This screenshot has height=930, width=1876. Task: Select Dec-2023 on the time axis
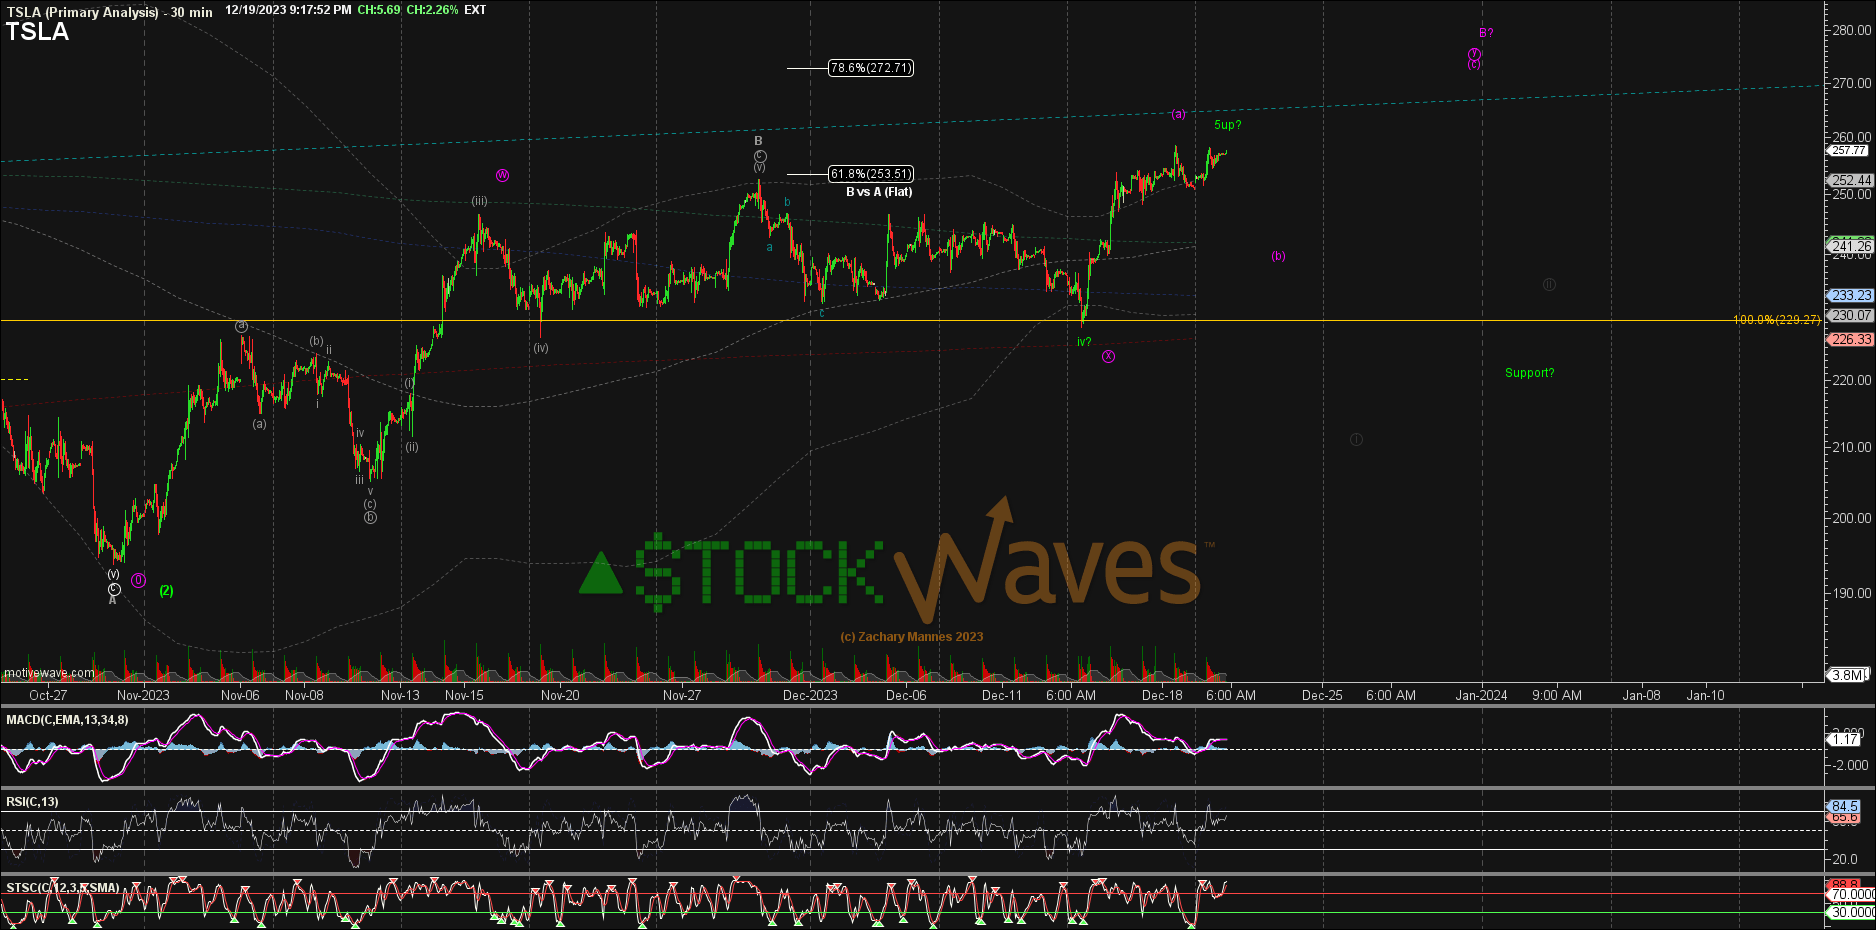(810, 695)
